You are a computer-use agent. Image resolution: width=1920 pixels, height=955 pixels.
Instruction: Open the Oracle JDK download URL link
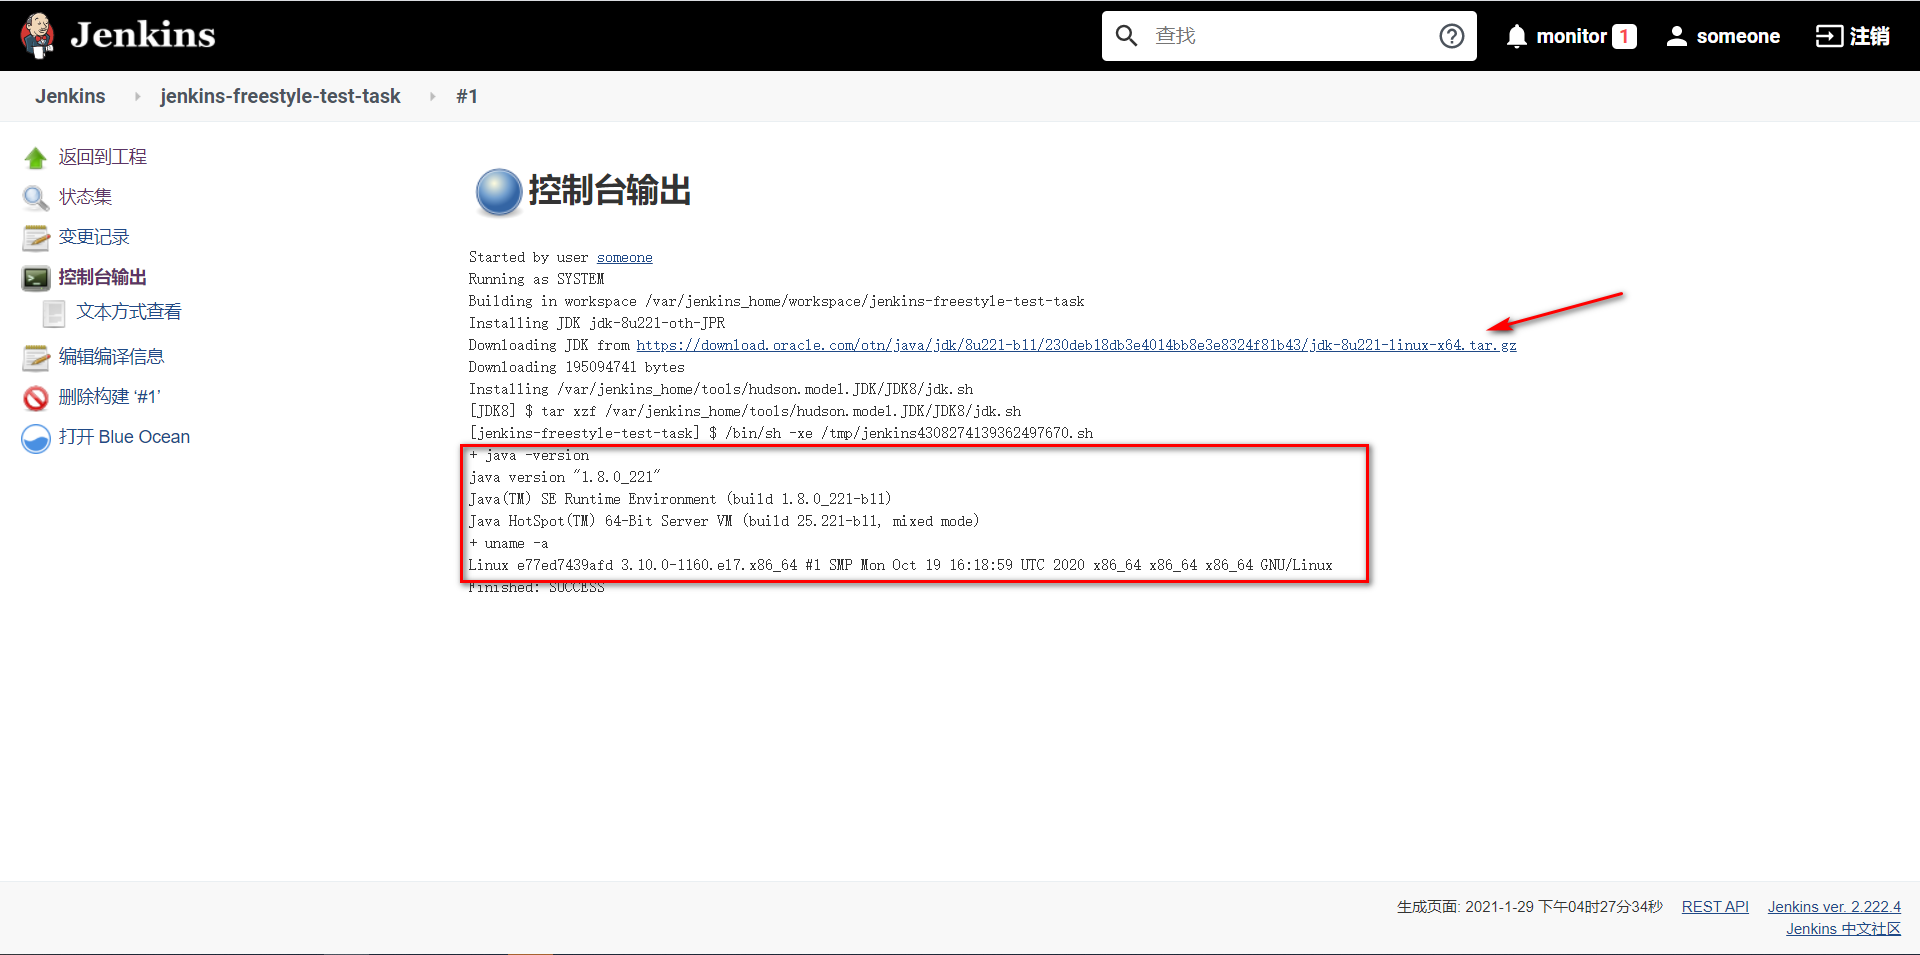coord(1076,345)
